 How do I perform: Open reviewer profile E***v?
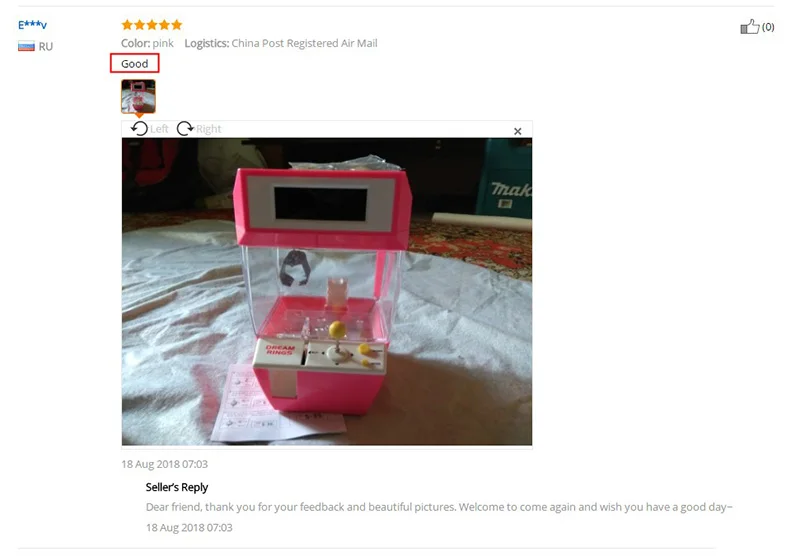coord(32,24)
